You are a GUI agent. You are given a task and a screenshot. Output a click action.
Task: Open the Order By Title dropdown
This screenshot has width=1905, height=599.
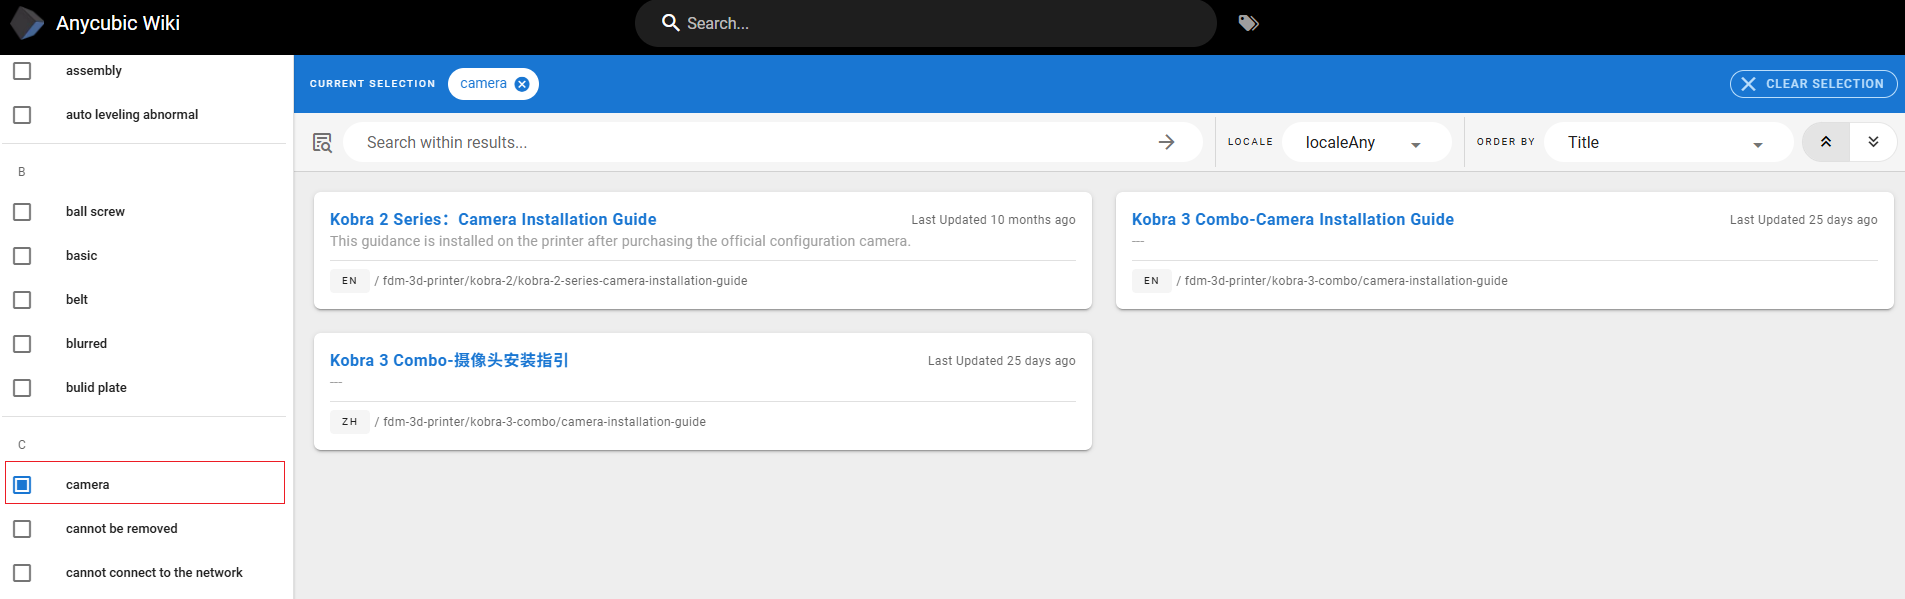point(1668,142)
